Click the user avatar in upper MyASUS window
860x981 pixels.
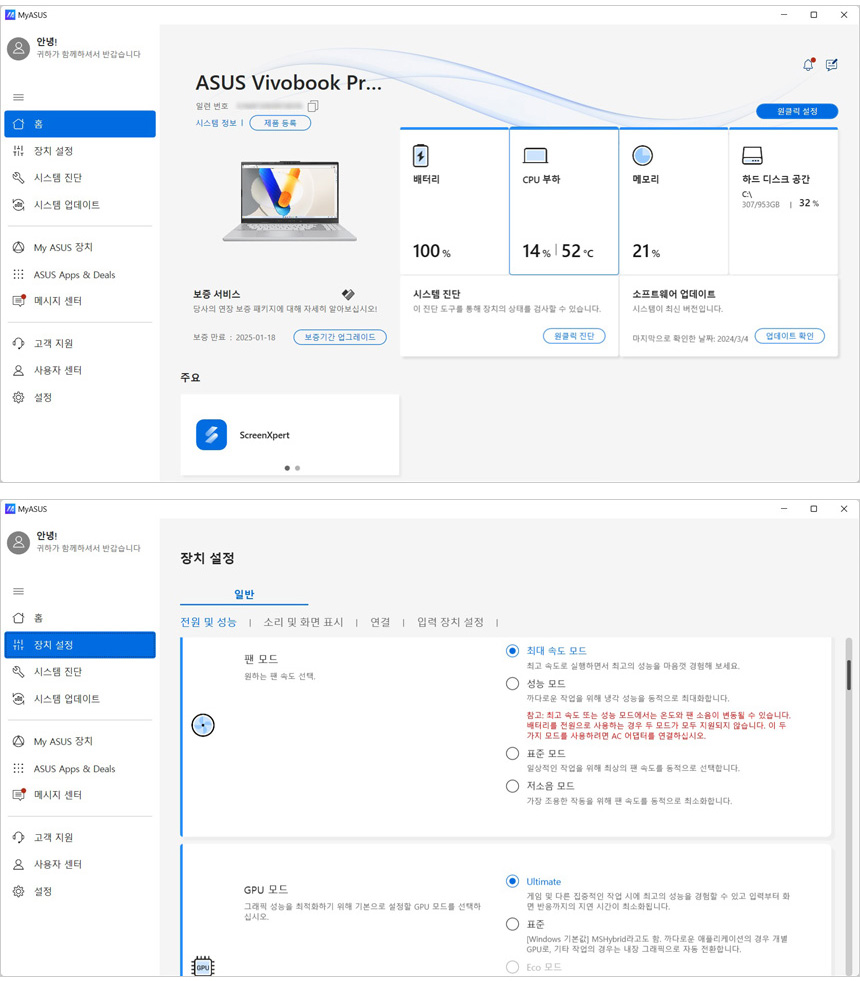click(x=19, y=48)
